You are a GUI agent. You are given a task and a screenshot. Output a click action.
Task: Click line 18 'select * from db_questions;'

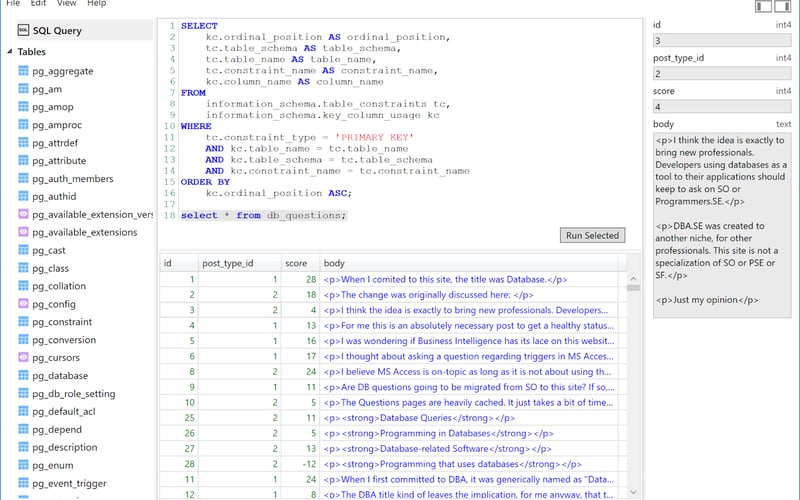[263, 215]
